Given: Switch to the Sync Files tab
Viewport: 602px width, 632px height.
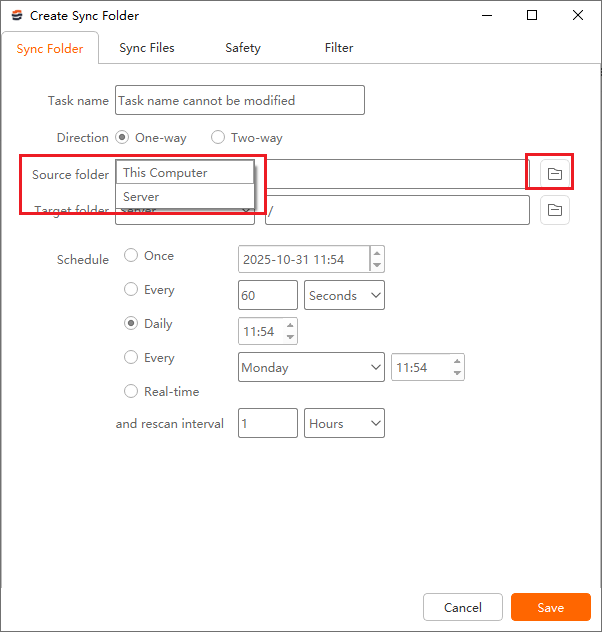Looking at the screenshot, I should [x=147, y=48].
